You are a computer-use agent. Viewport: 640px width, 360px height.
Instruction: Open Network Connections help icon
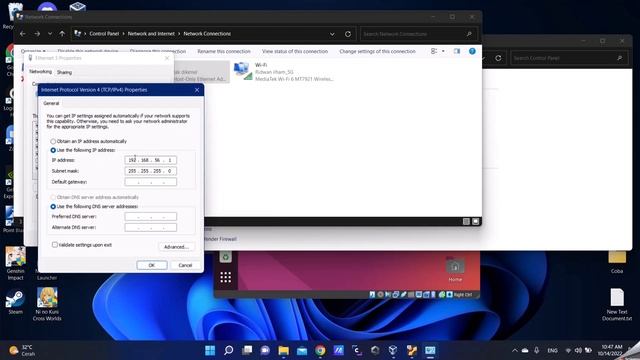pos(472,51)
